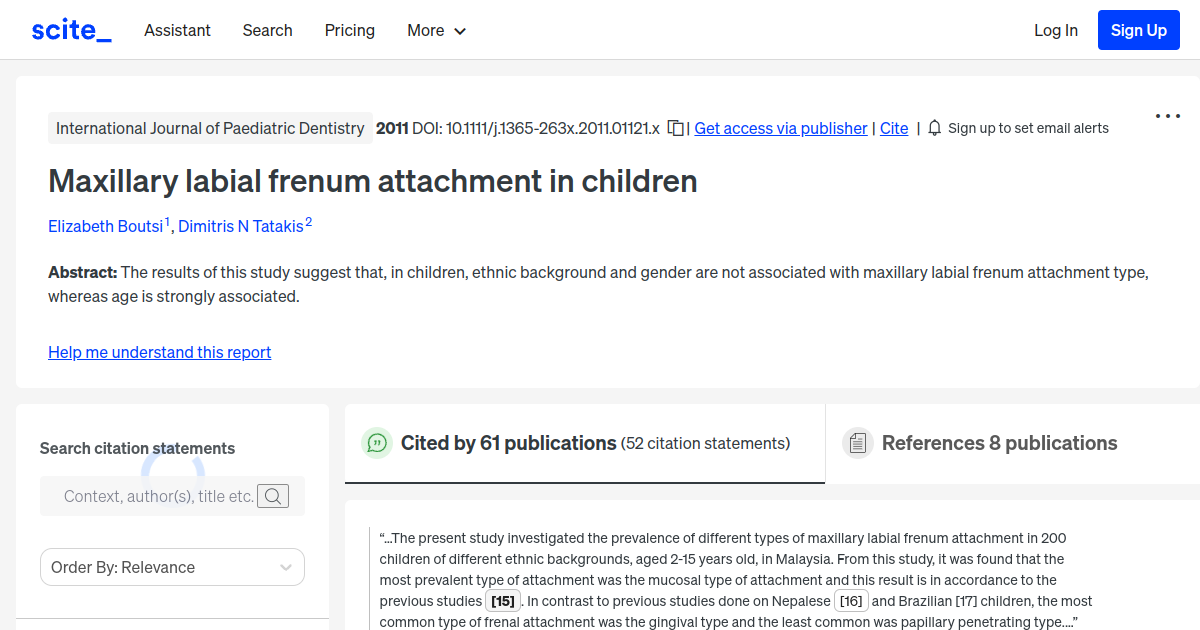
Task: Switch to the References 8 publications tab
Action: (998, 442)
